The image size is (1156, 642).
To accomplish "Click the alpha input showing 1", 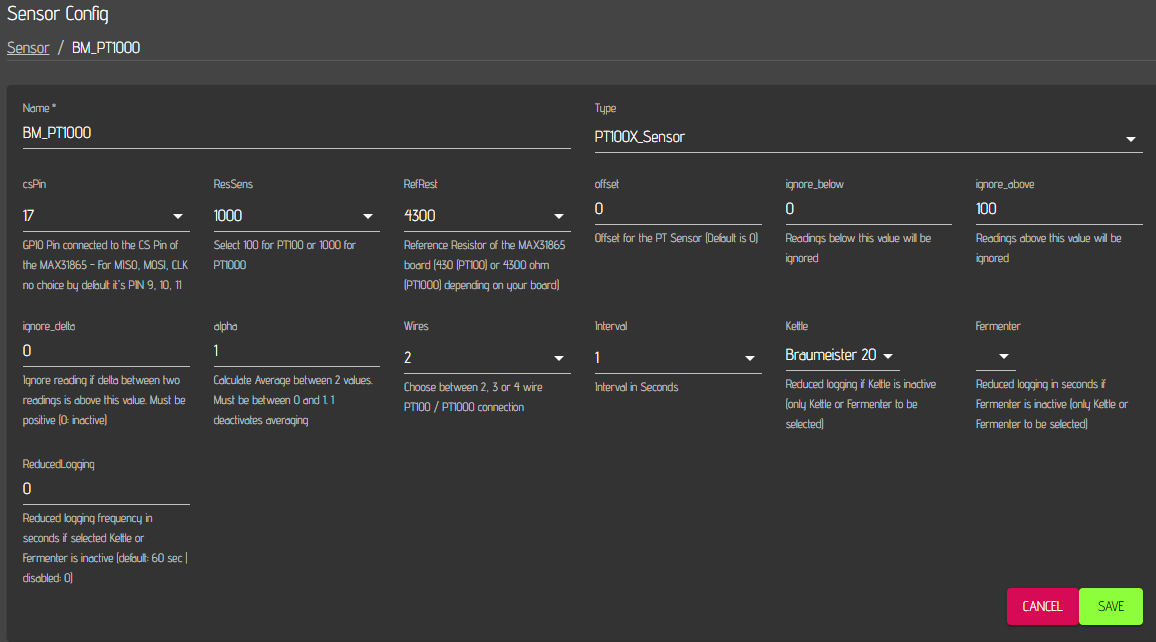I will [296, 351].
